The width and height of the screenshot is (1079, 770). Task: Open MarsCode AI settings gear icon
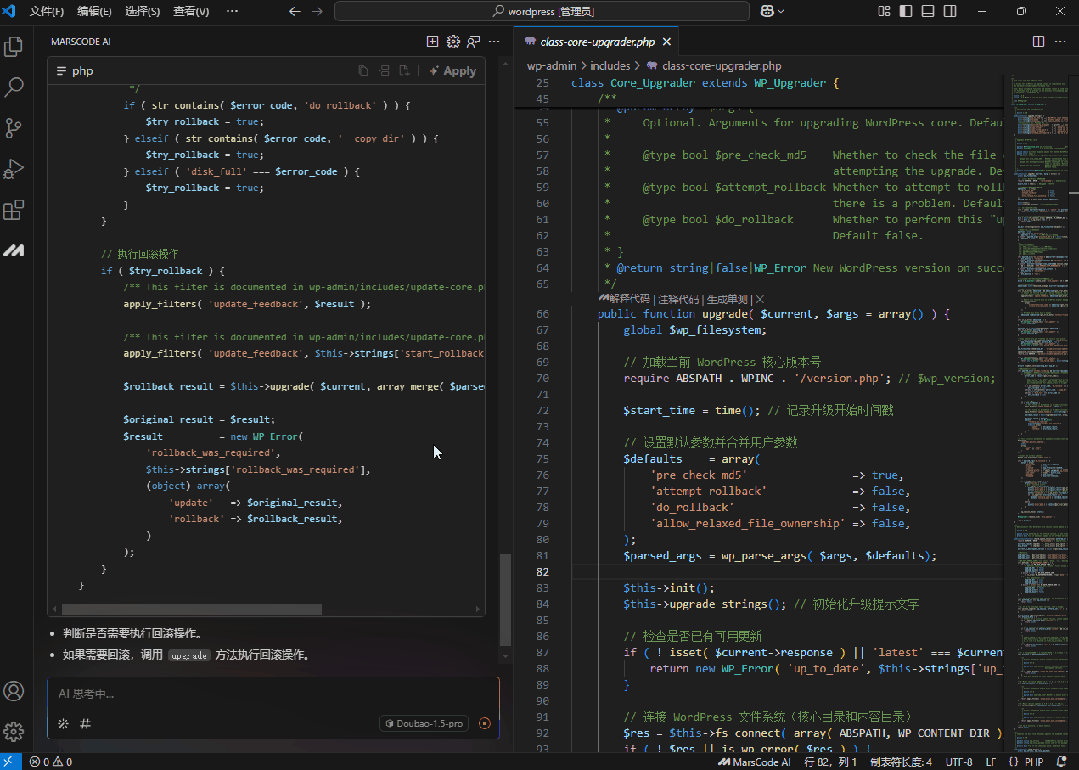(453, 42)
